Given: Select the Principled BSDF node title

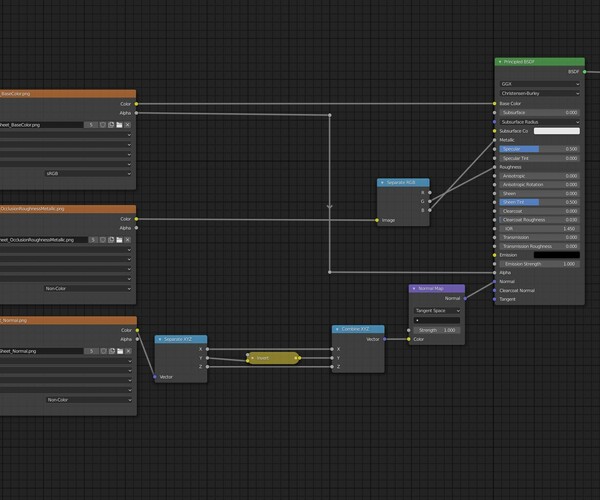Looking at the screenshot, I should click(x=519, y=62).
